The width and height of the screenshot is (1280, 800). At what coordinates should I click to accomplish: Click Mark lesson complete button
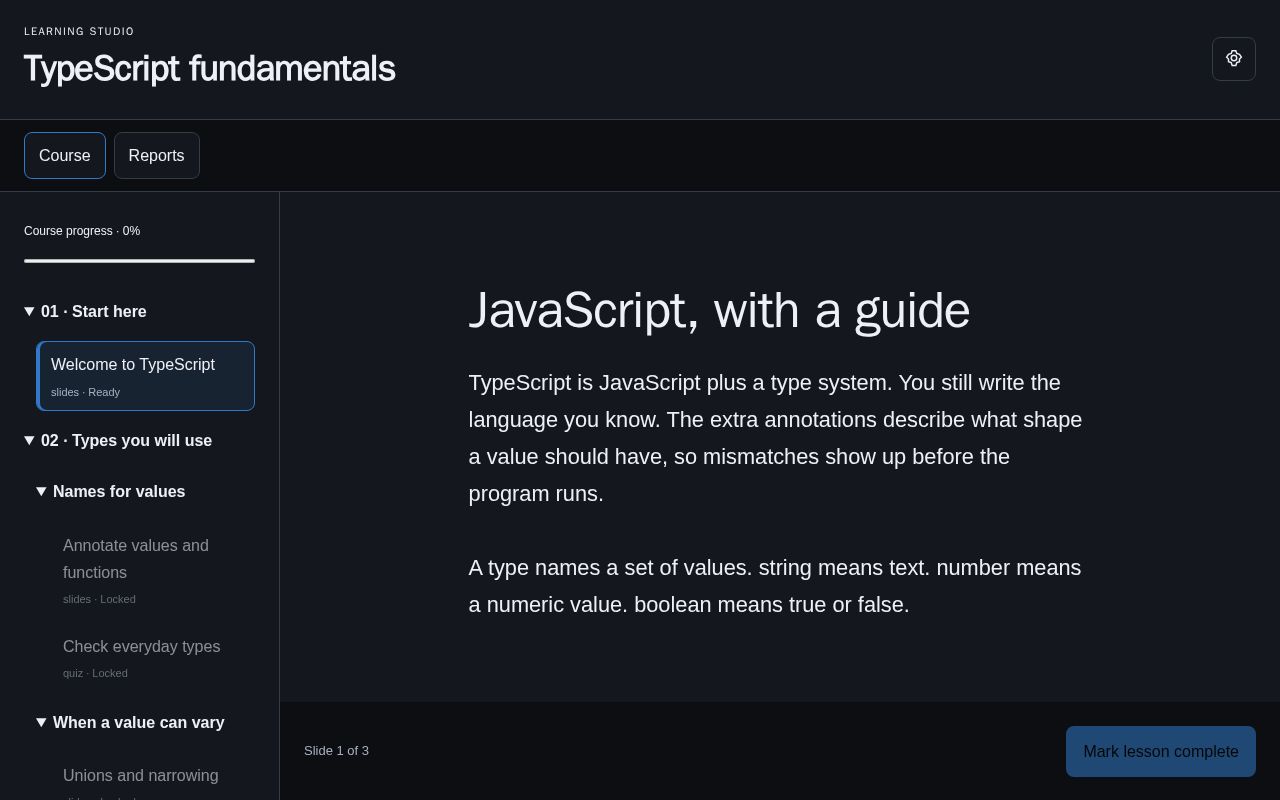tap(1161, 752)
